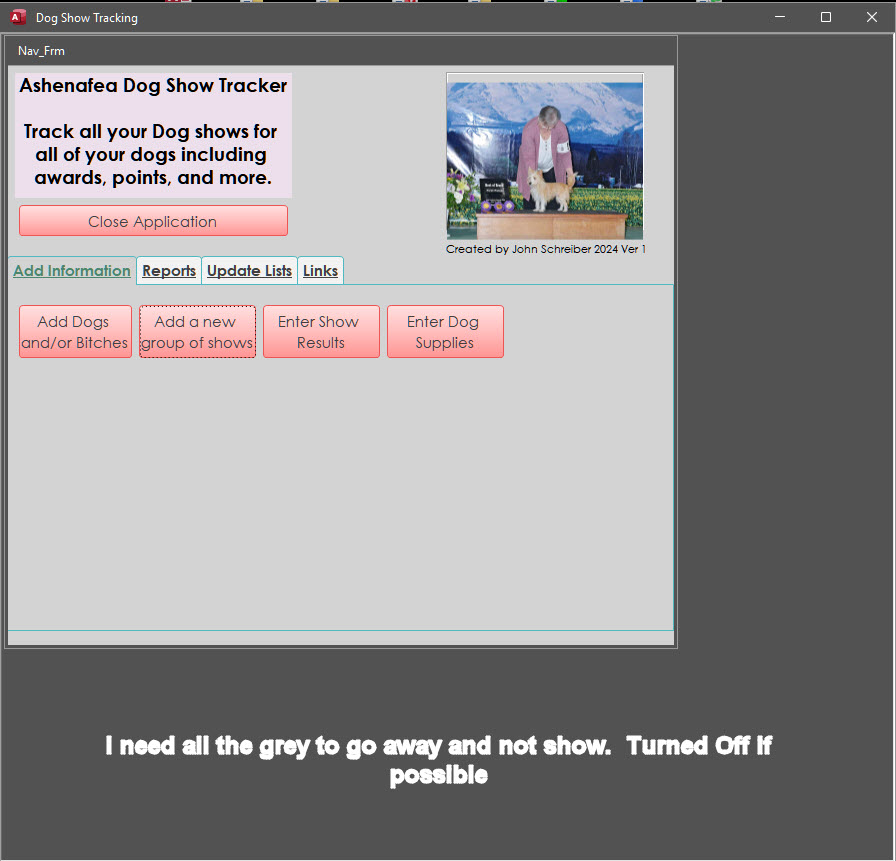Open the Enter Show Results form
This screenshot has height=861, width=896.
click(x=320, y=332)
